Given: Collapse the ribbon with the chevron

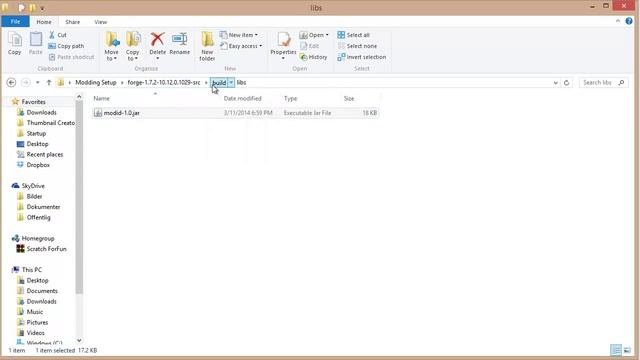Looking at the screenshot, I should coord(618,21).
